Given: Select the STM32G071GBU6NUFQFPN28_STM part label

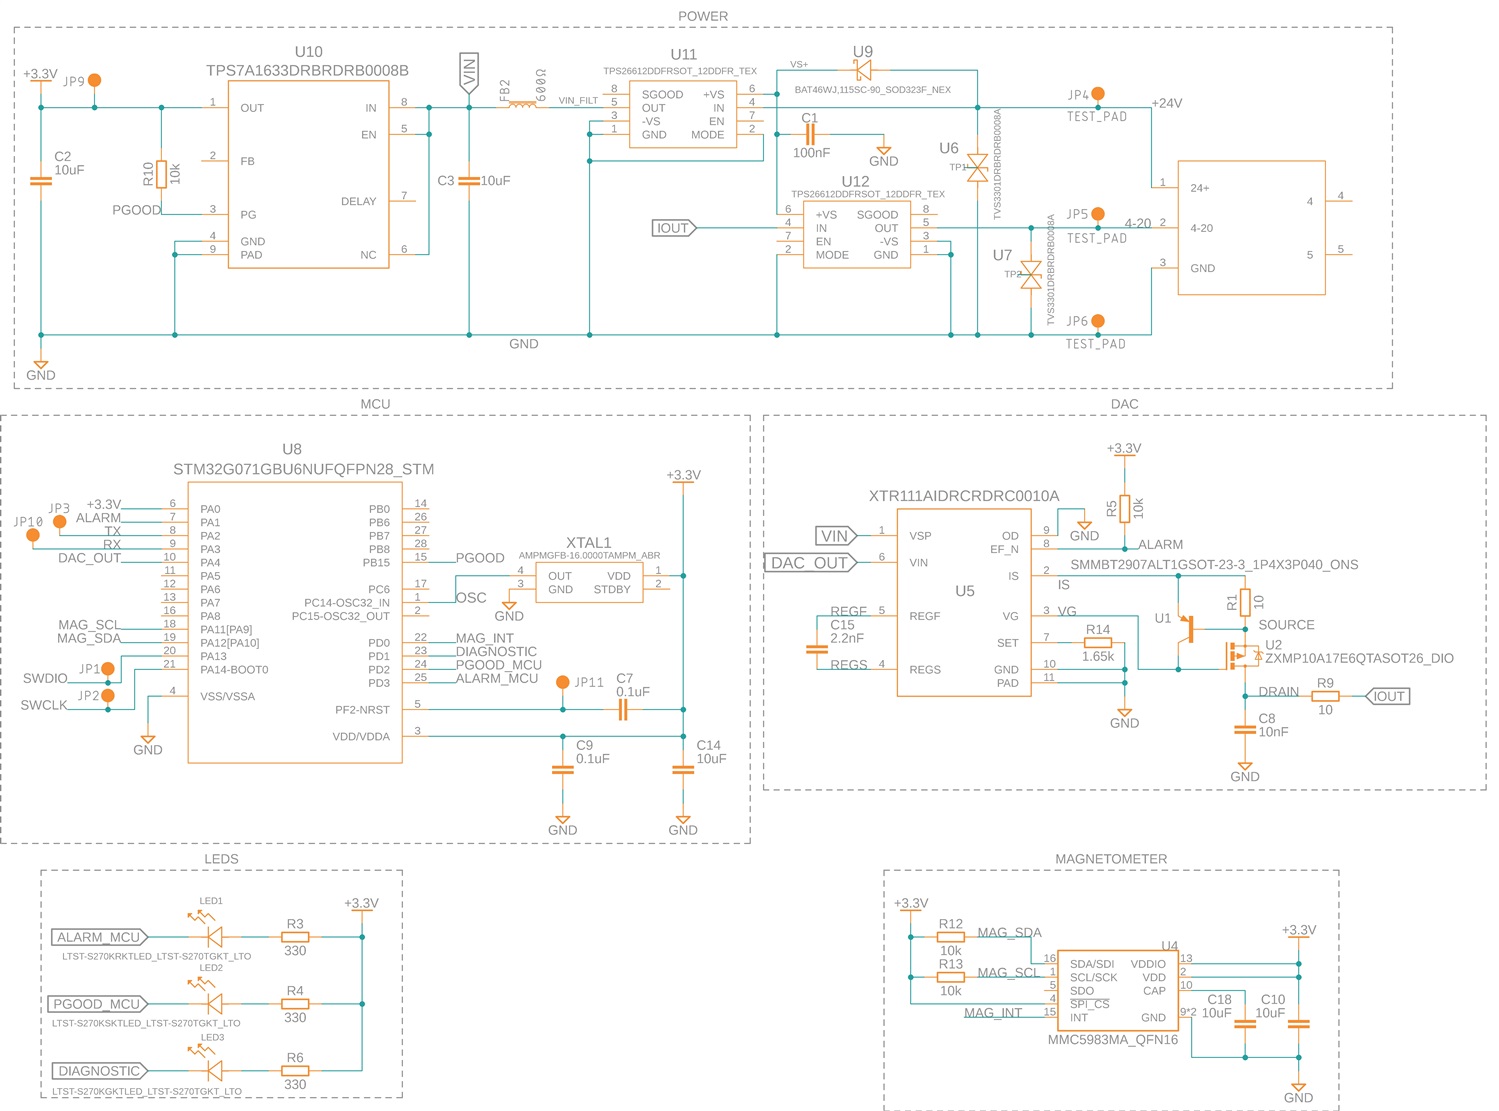Looking at the screenshot, I should [x=304, y=469].
